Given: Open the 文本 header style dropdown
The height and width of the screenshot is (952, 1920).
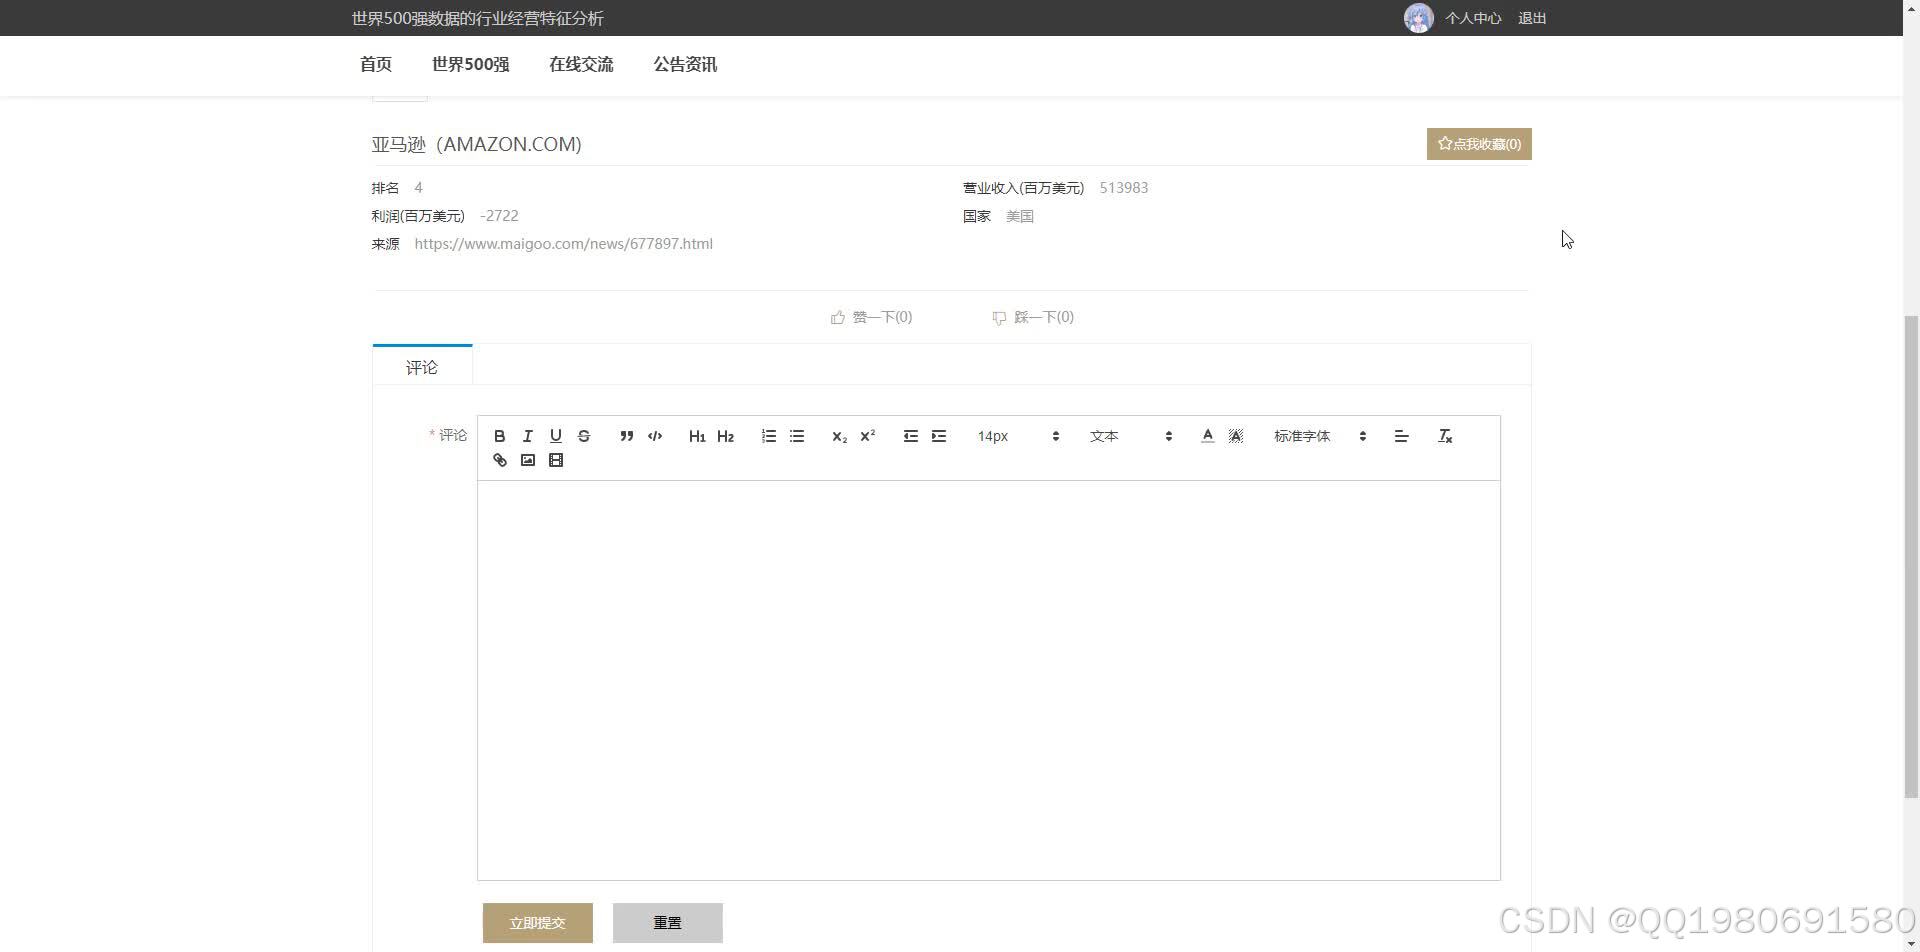Looking at the screenshot, I should (1131, 436).
